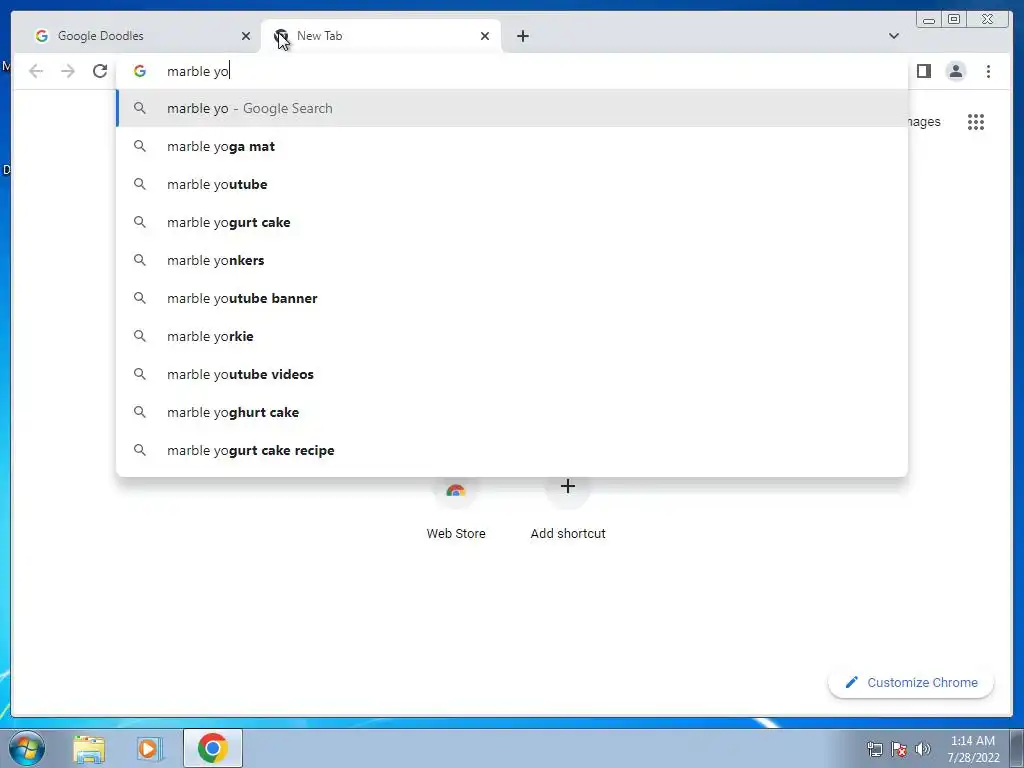The height and width of the screenshot is (768, 1024).
Task: Open the Windows Start menu
Action: click(27, 748)
